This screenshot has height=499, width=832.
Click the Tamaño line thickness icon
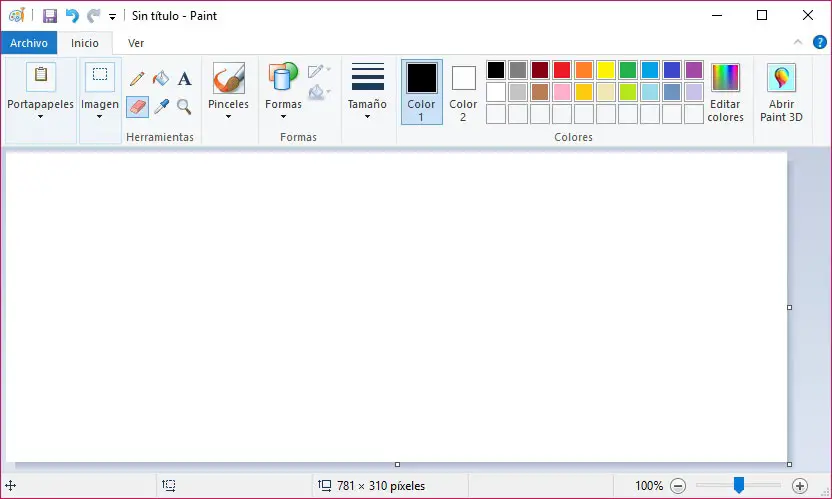click(367, 77)
